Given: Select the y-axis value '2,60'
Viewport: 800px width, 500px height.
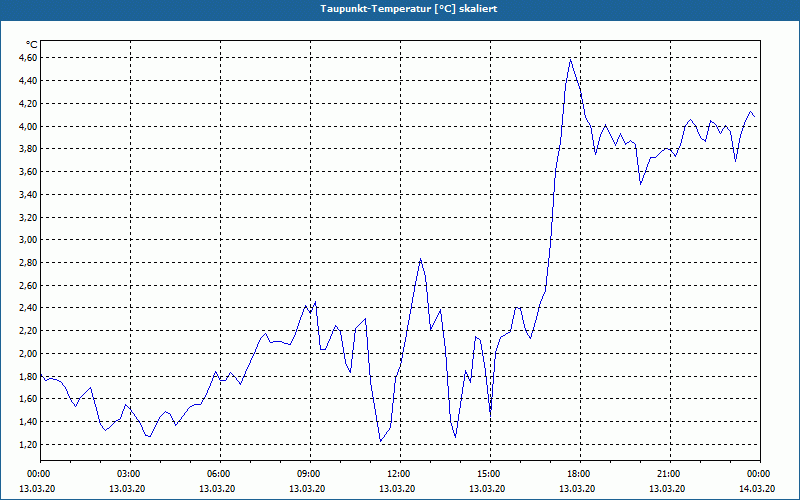Looking at the screenshot, I should tap(29, 285).
